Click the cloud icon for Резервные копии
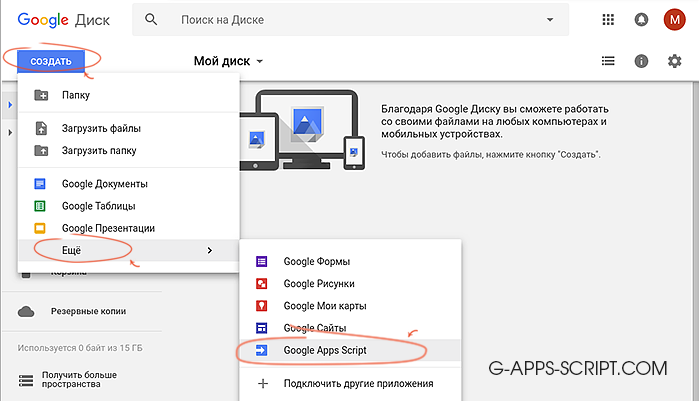Image resolution: width=700 pixels, height=401 pixels. tap(26, 311)
